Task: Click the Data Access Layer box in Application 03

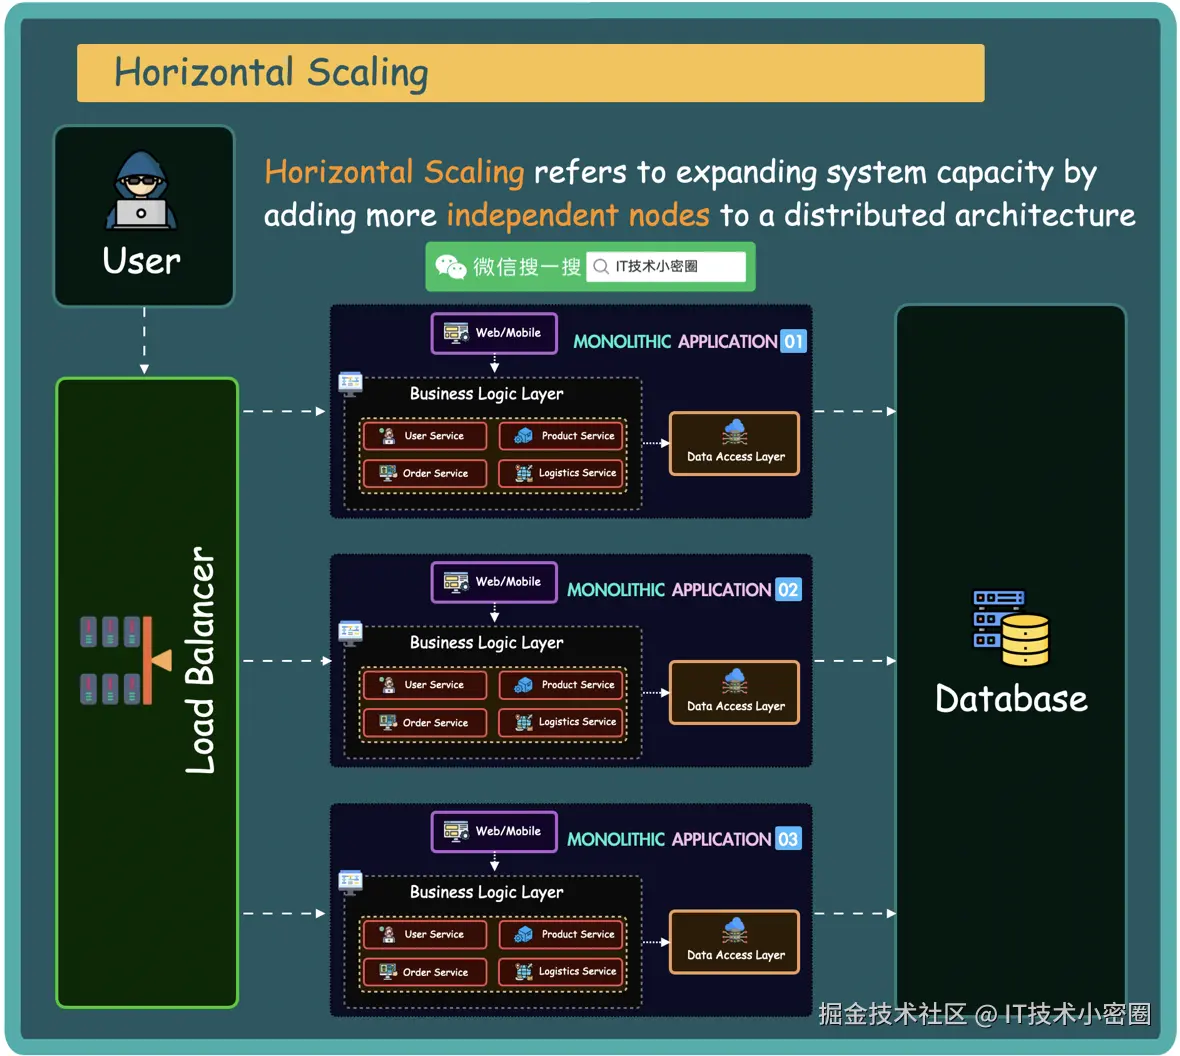Action: [735, 942]
